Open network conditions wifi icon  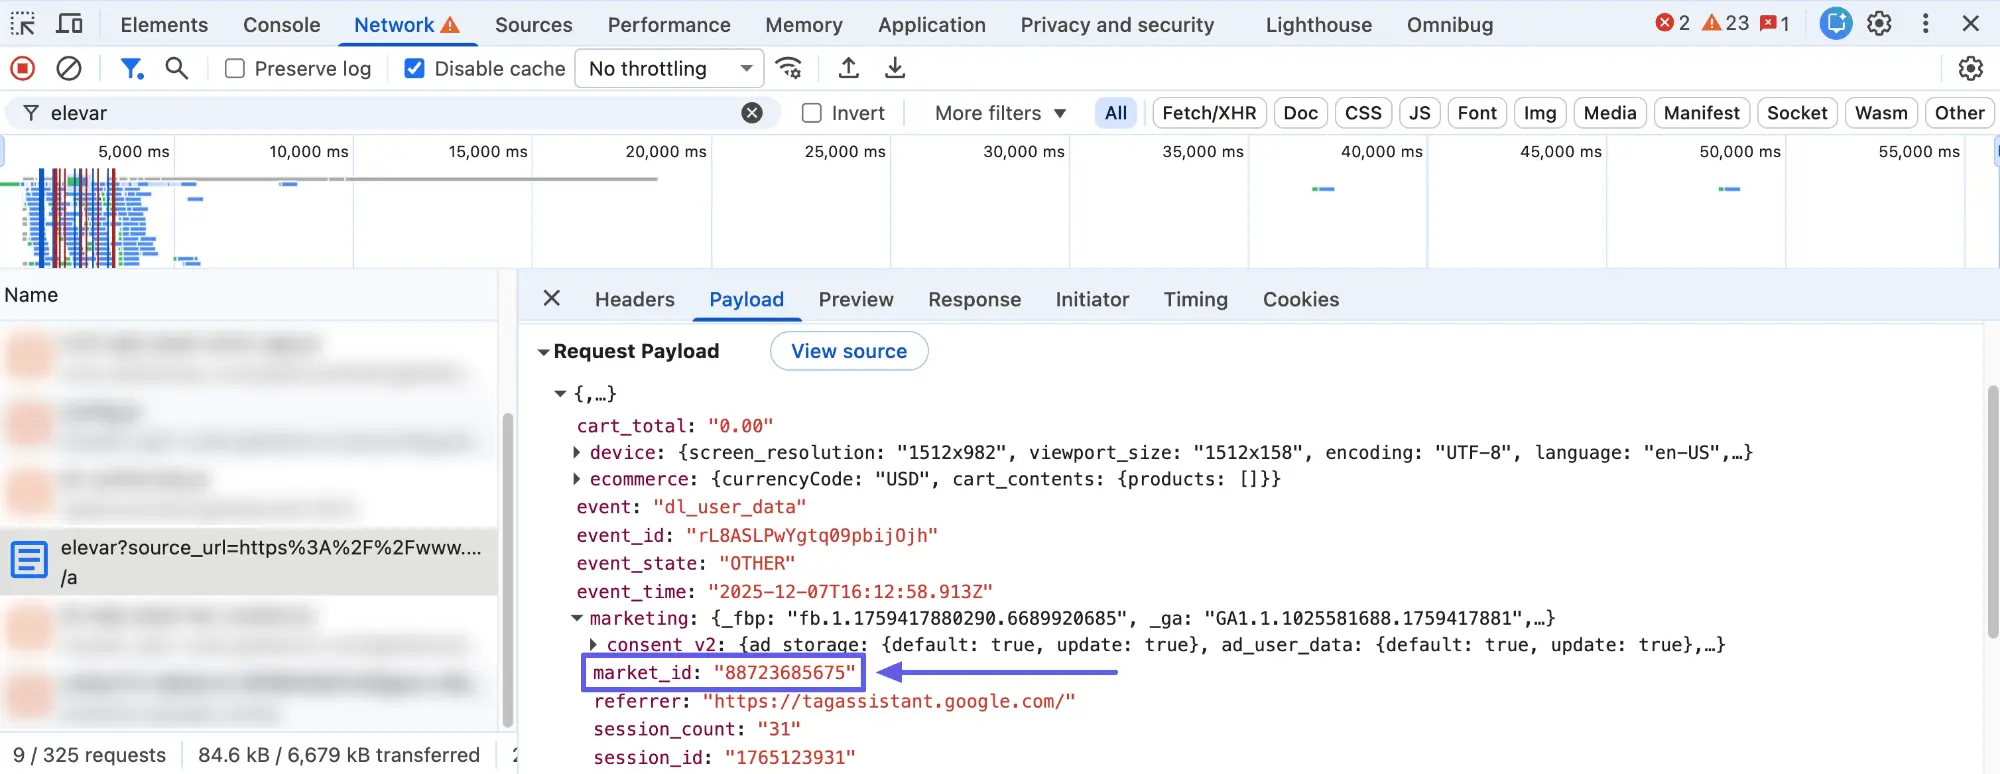[x=789, y=68]
